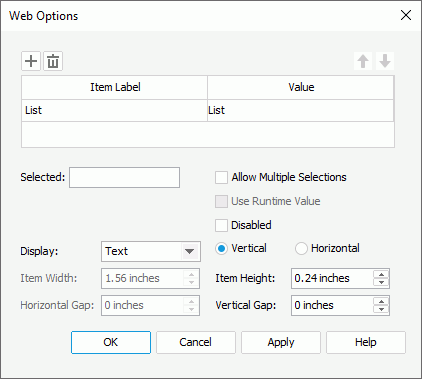Toggle the Use Runtime Value checkbox
Image resolution: width=422 pixels, height=379 pixels.
(x=221, y=201)
